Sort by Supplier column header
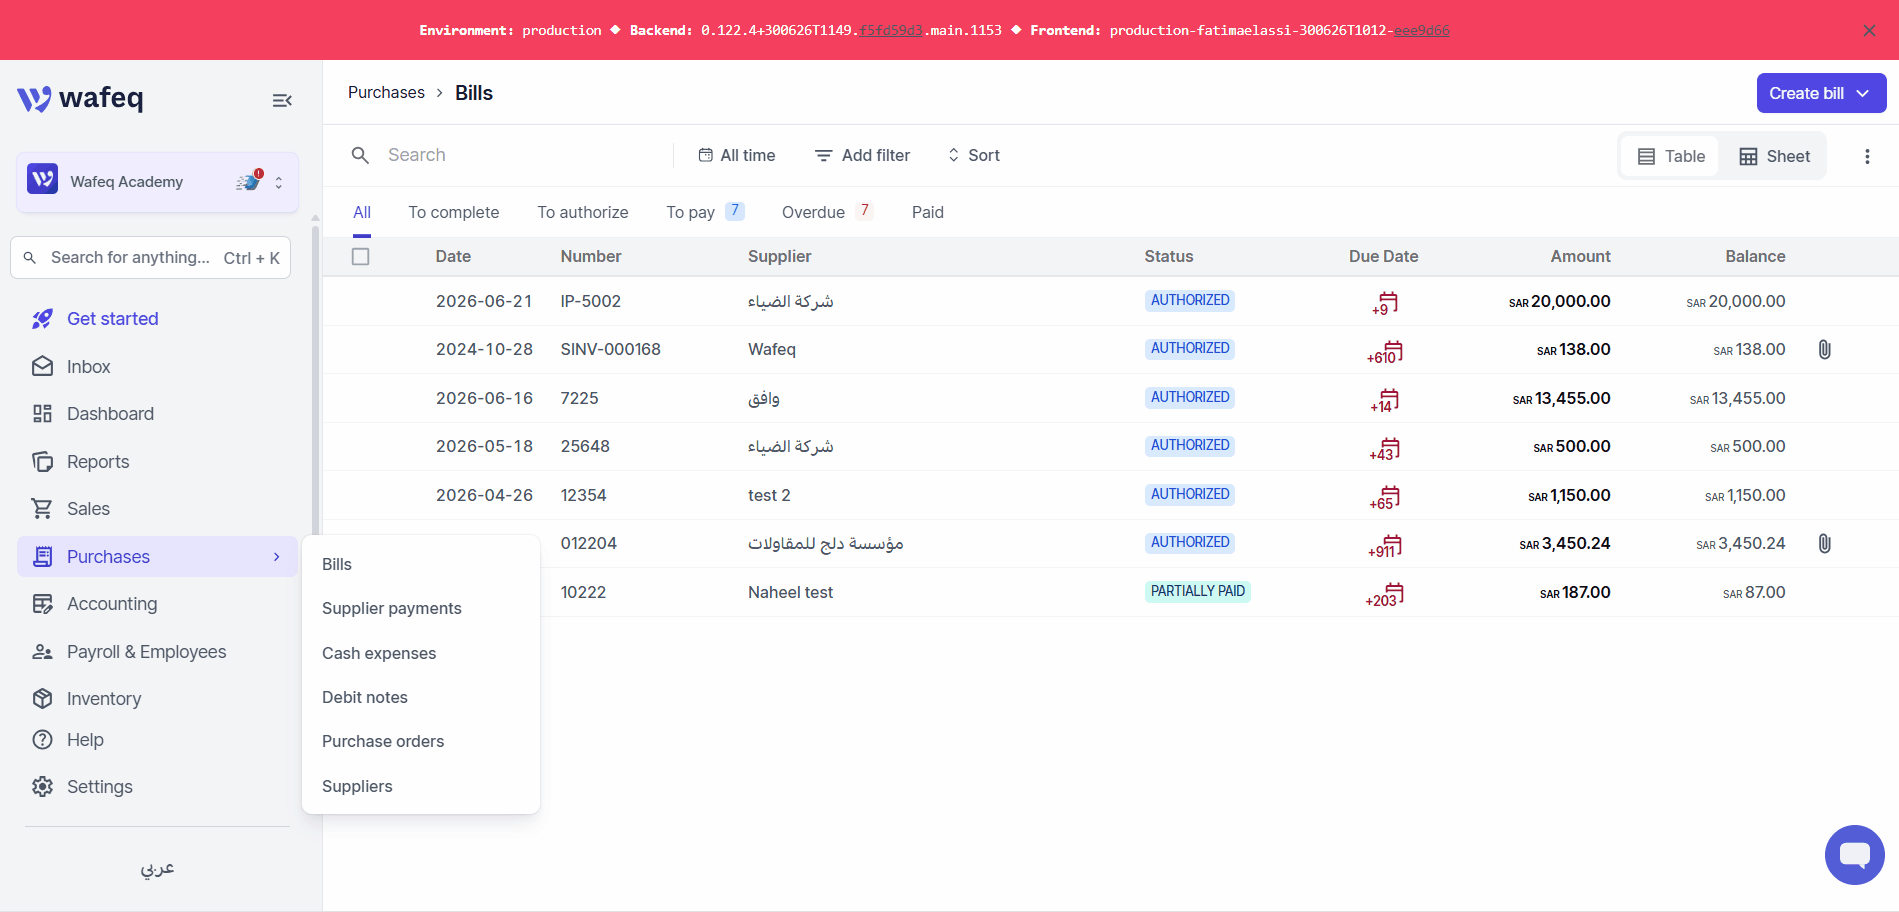The width and height of the screenshot is (1899, 912). 780,257
